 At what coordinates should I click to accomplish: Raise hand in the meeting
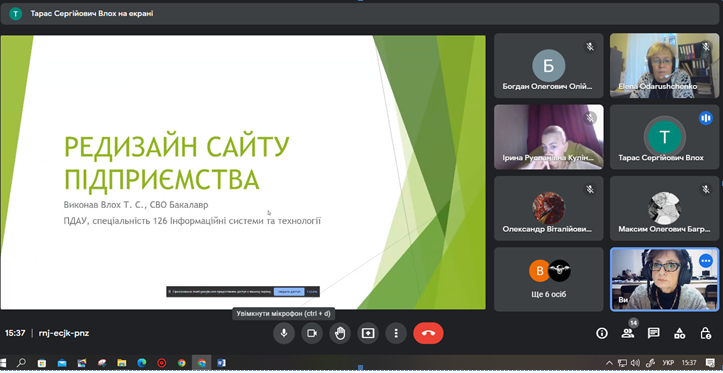point(340,333)
